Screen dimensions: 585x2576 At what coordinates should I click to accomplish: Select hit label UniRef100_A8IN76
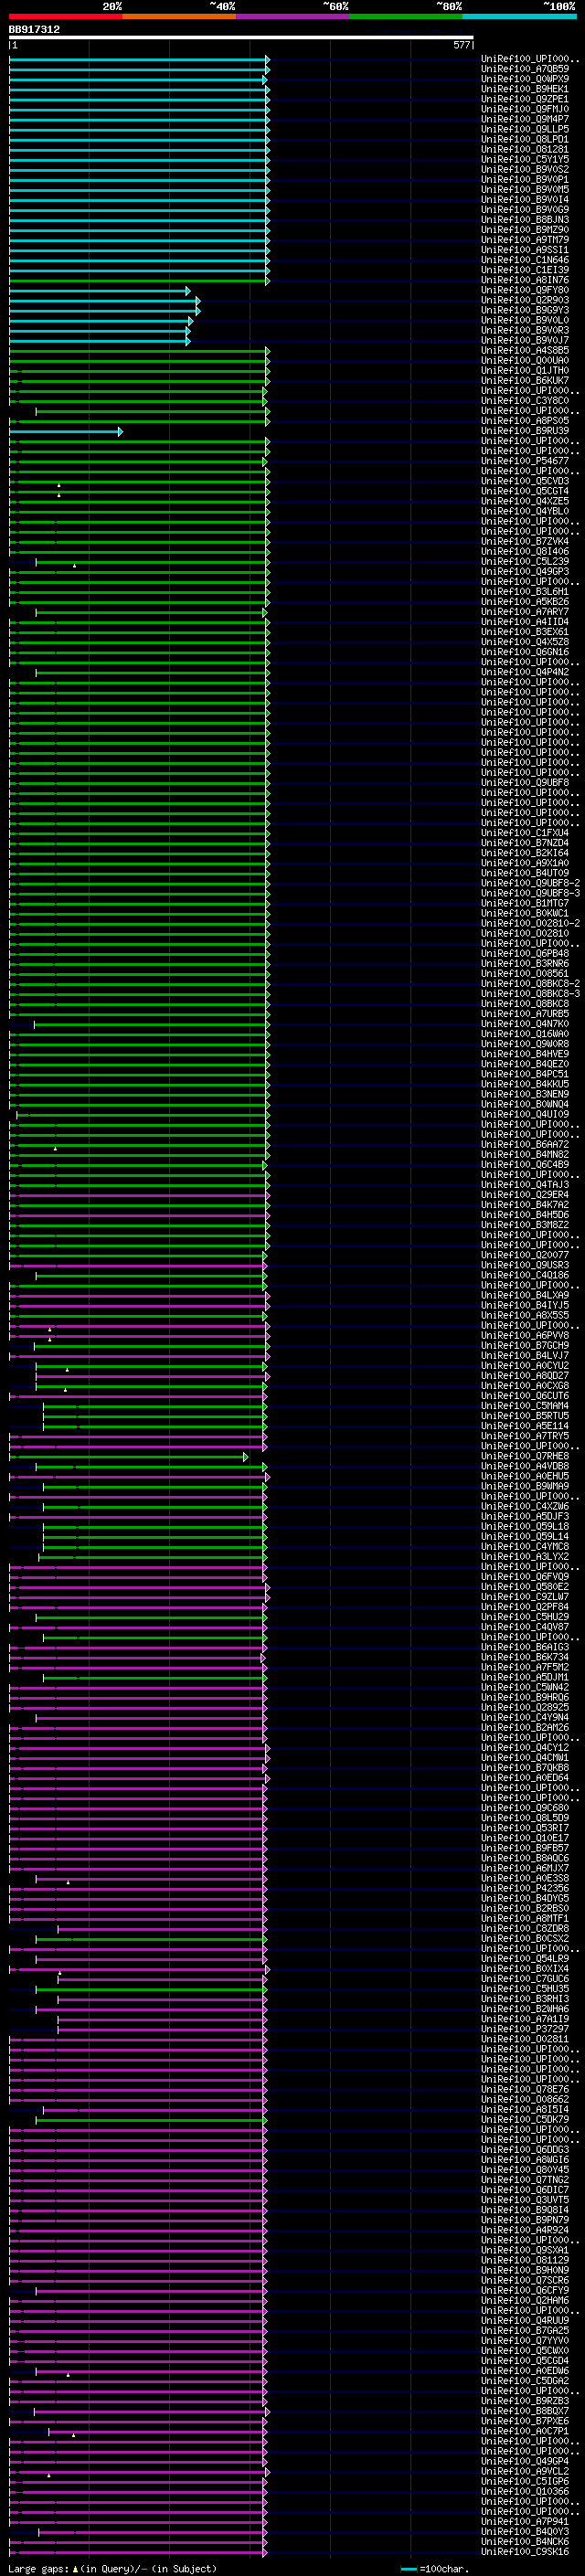pyautogui.click(x=525, y=280)
